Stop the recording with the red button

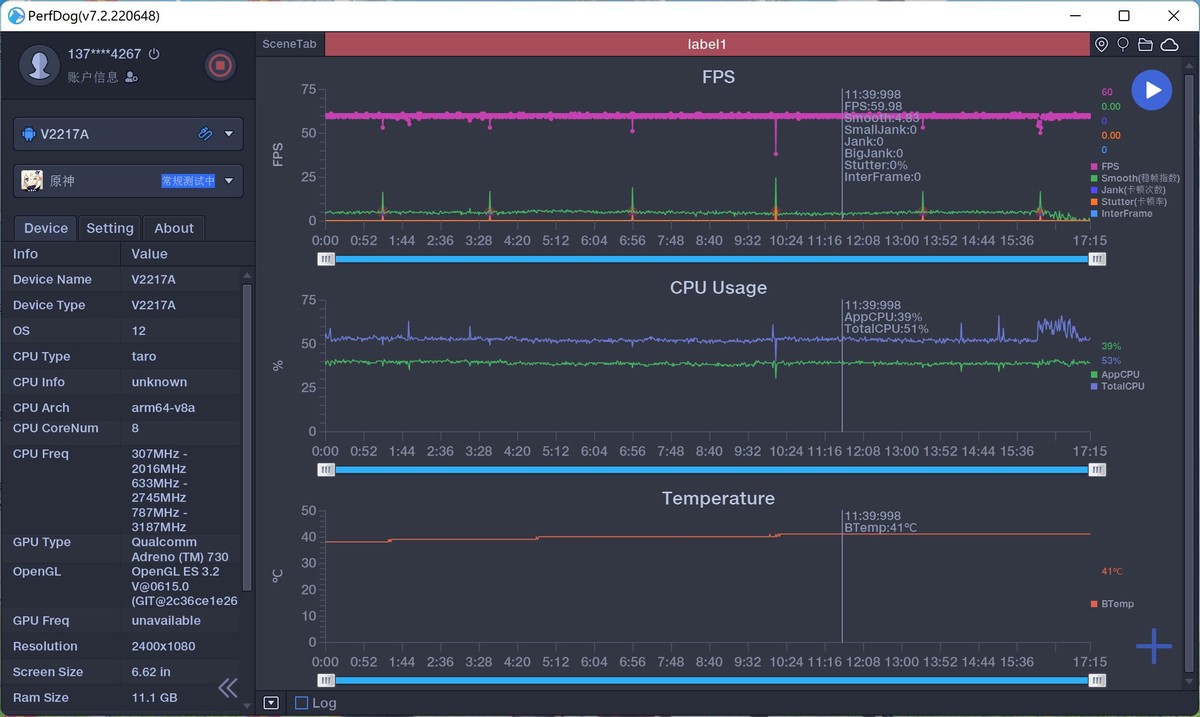click(x=220, y=66)
